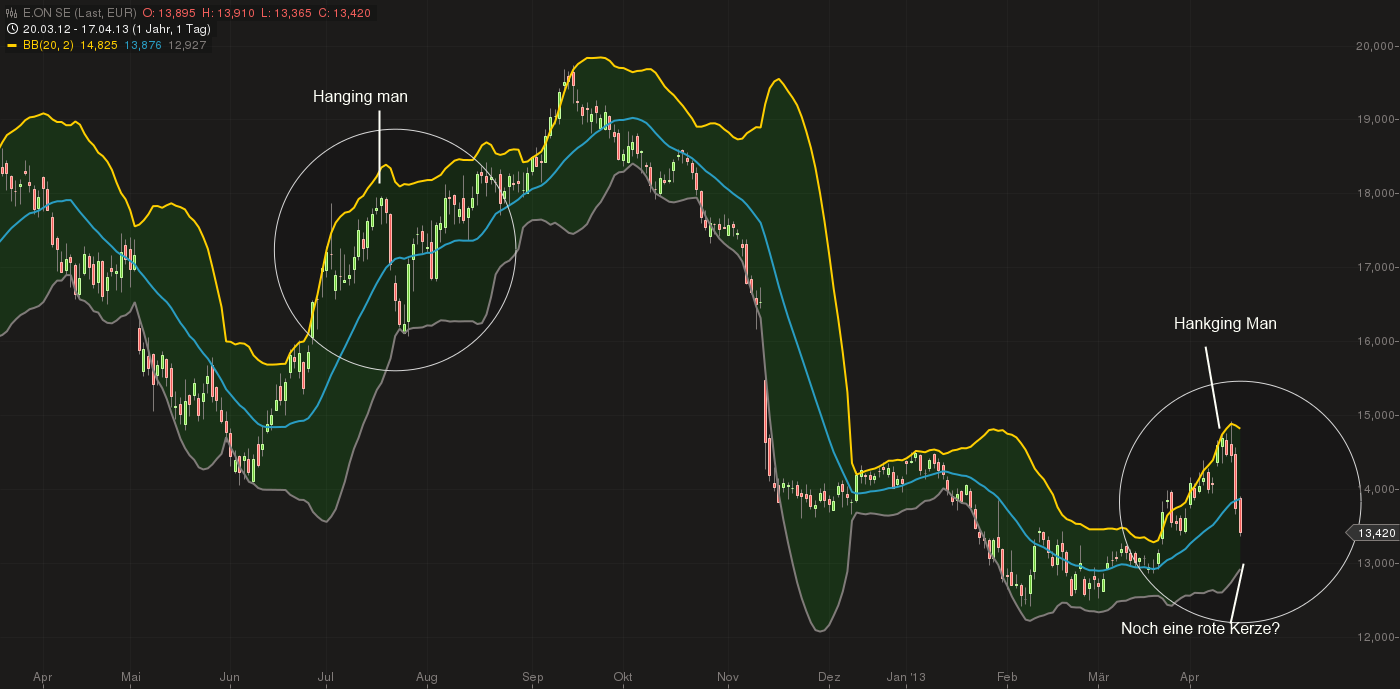1400x689 pixels.
Task: Click the 'Noch eine rote Kerze?' annotation
Action: click(x=1200, y=629)
